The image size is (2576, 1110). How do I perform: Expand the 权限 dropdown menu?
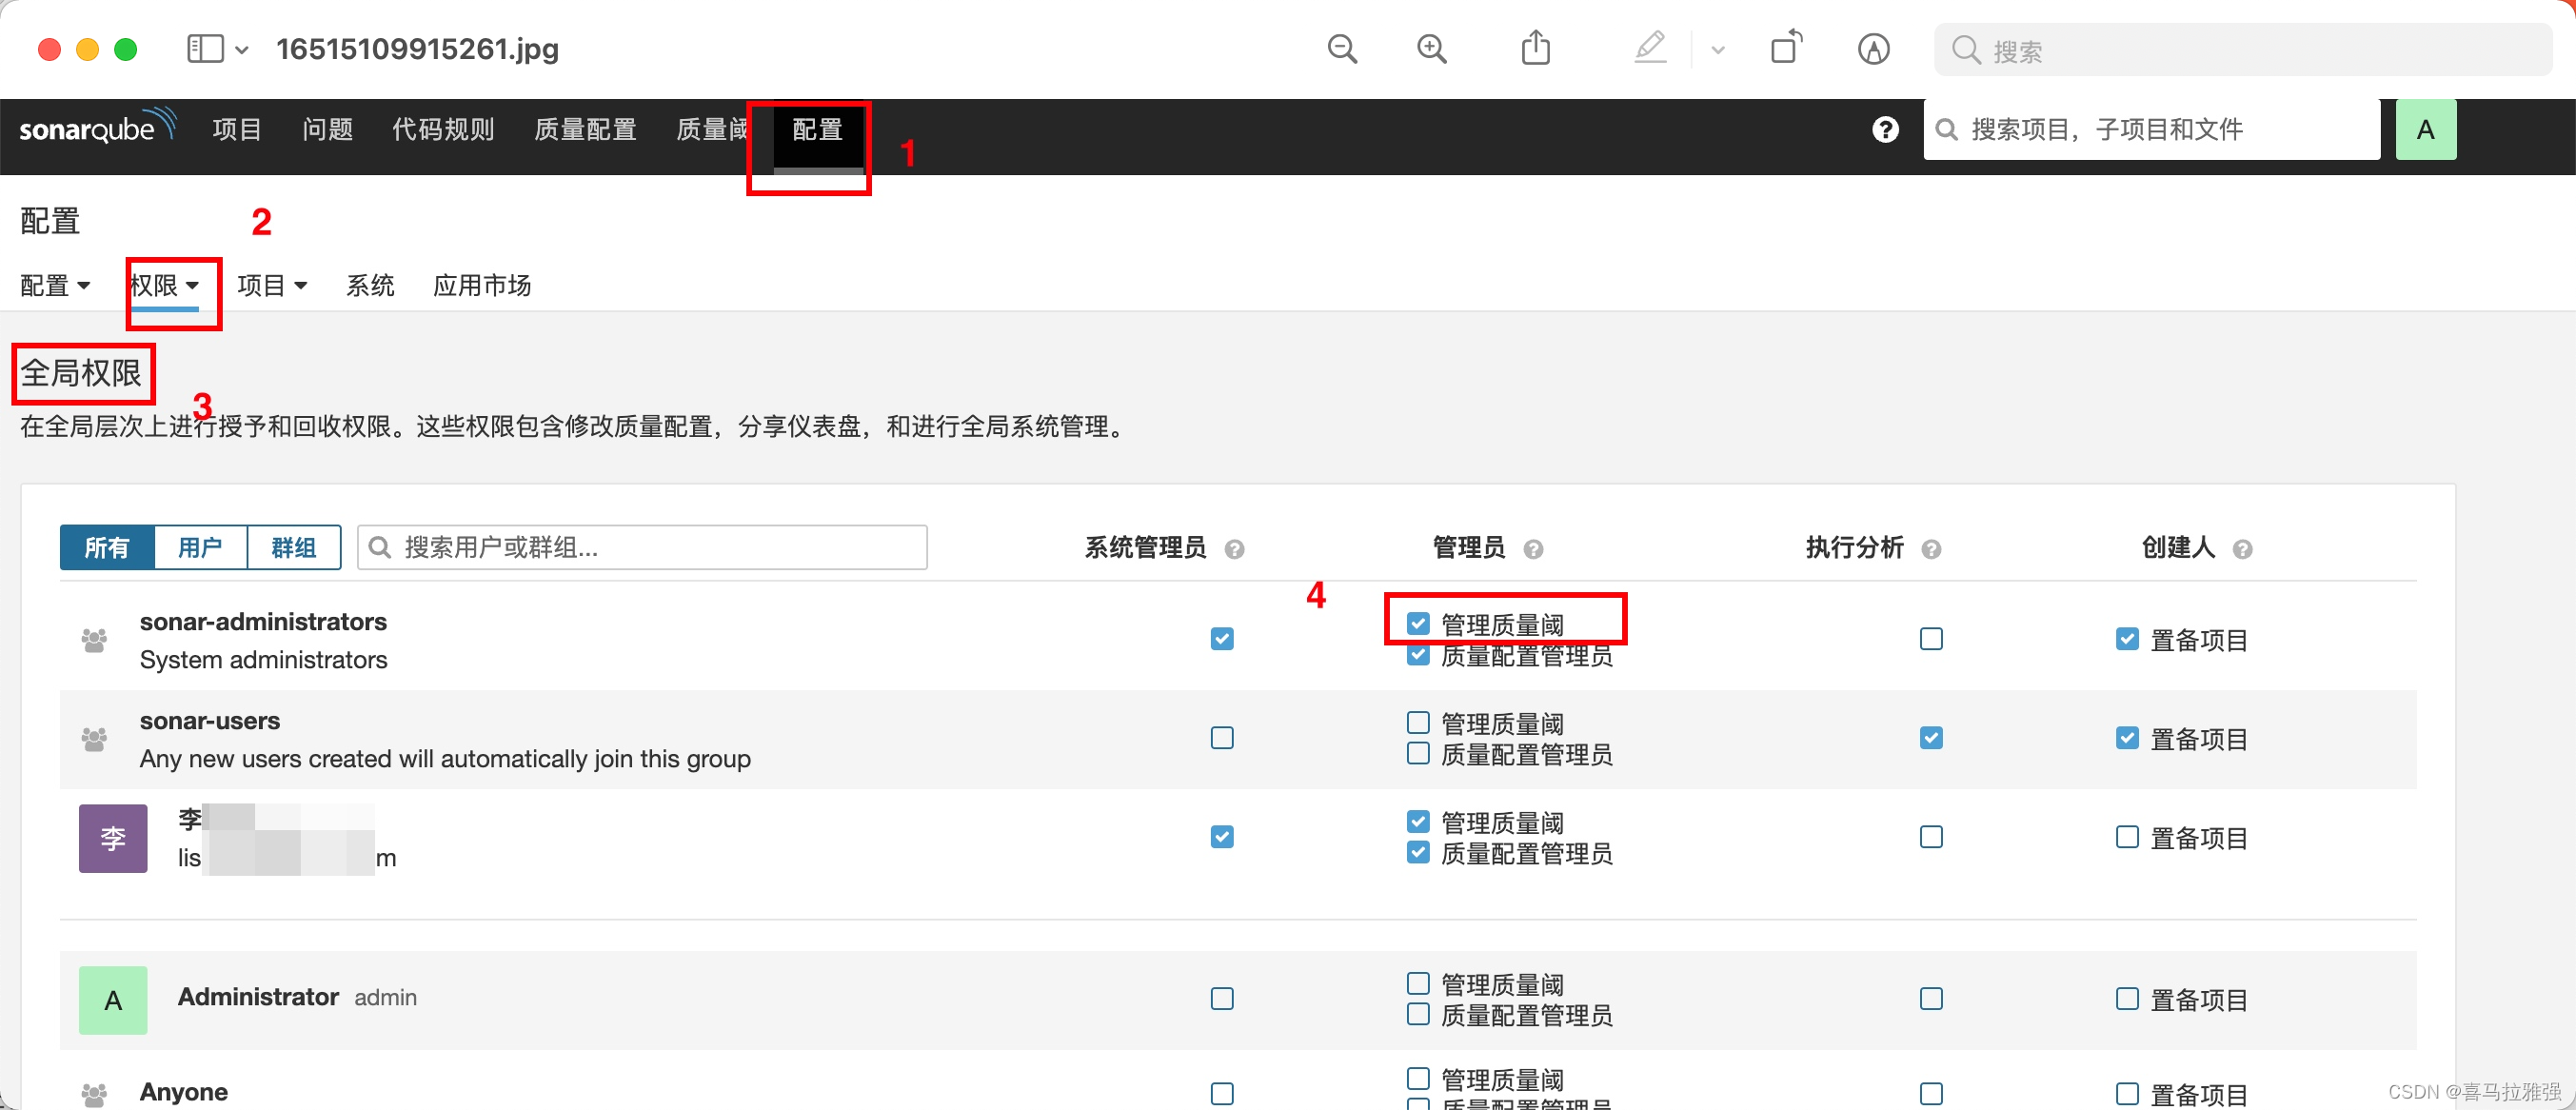pyautogui.click(x=165, y=286)
